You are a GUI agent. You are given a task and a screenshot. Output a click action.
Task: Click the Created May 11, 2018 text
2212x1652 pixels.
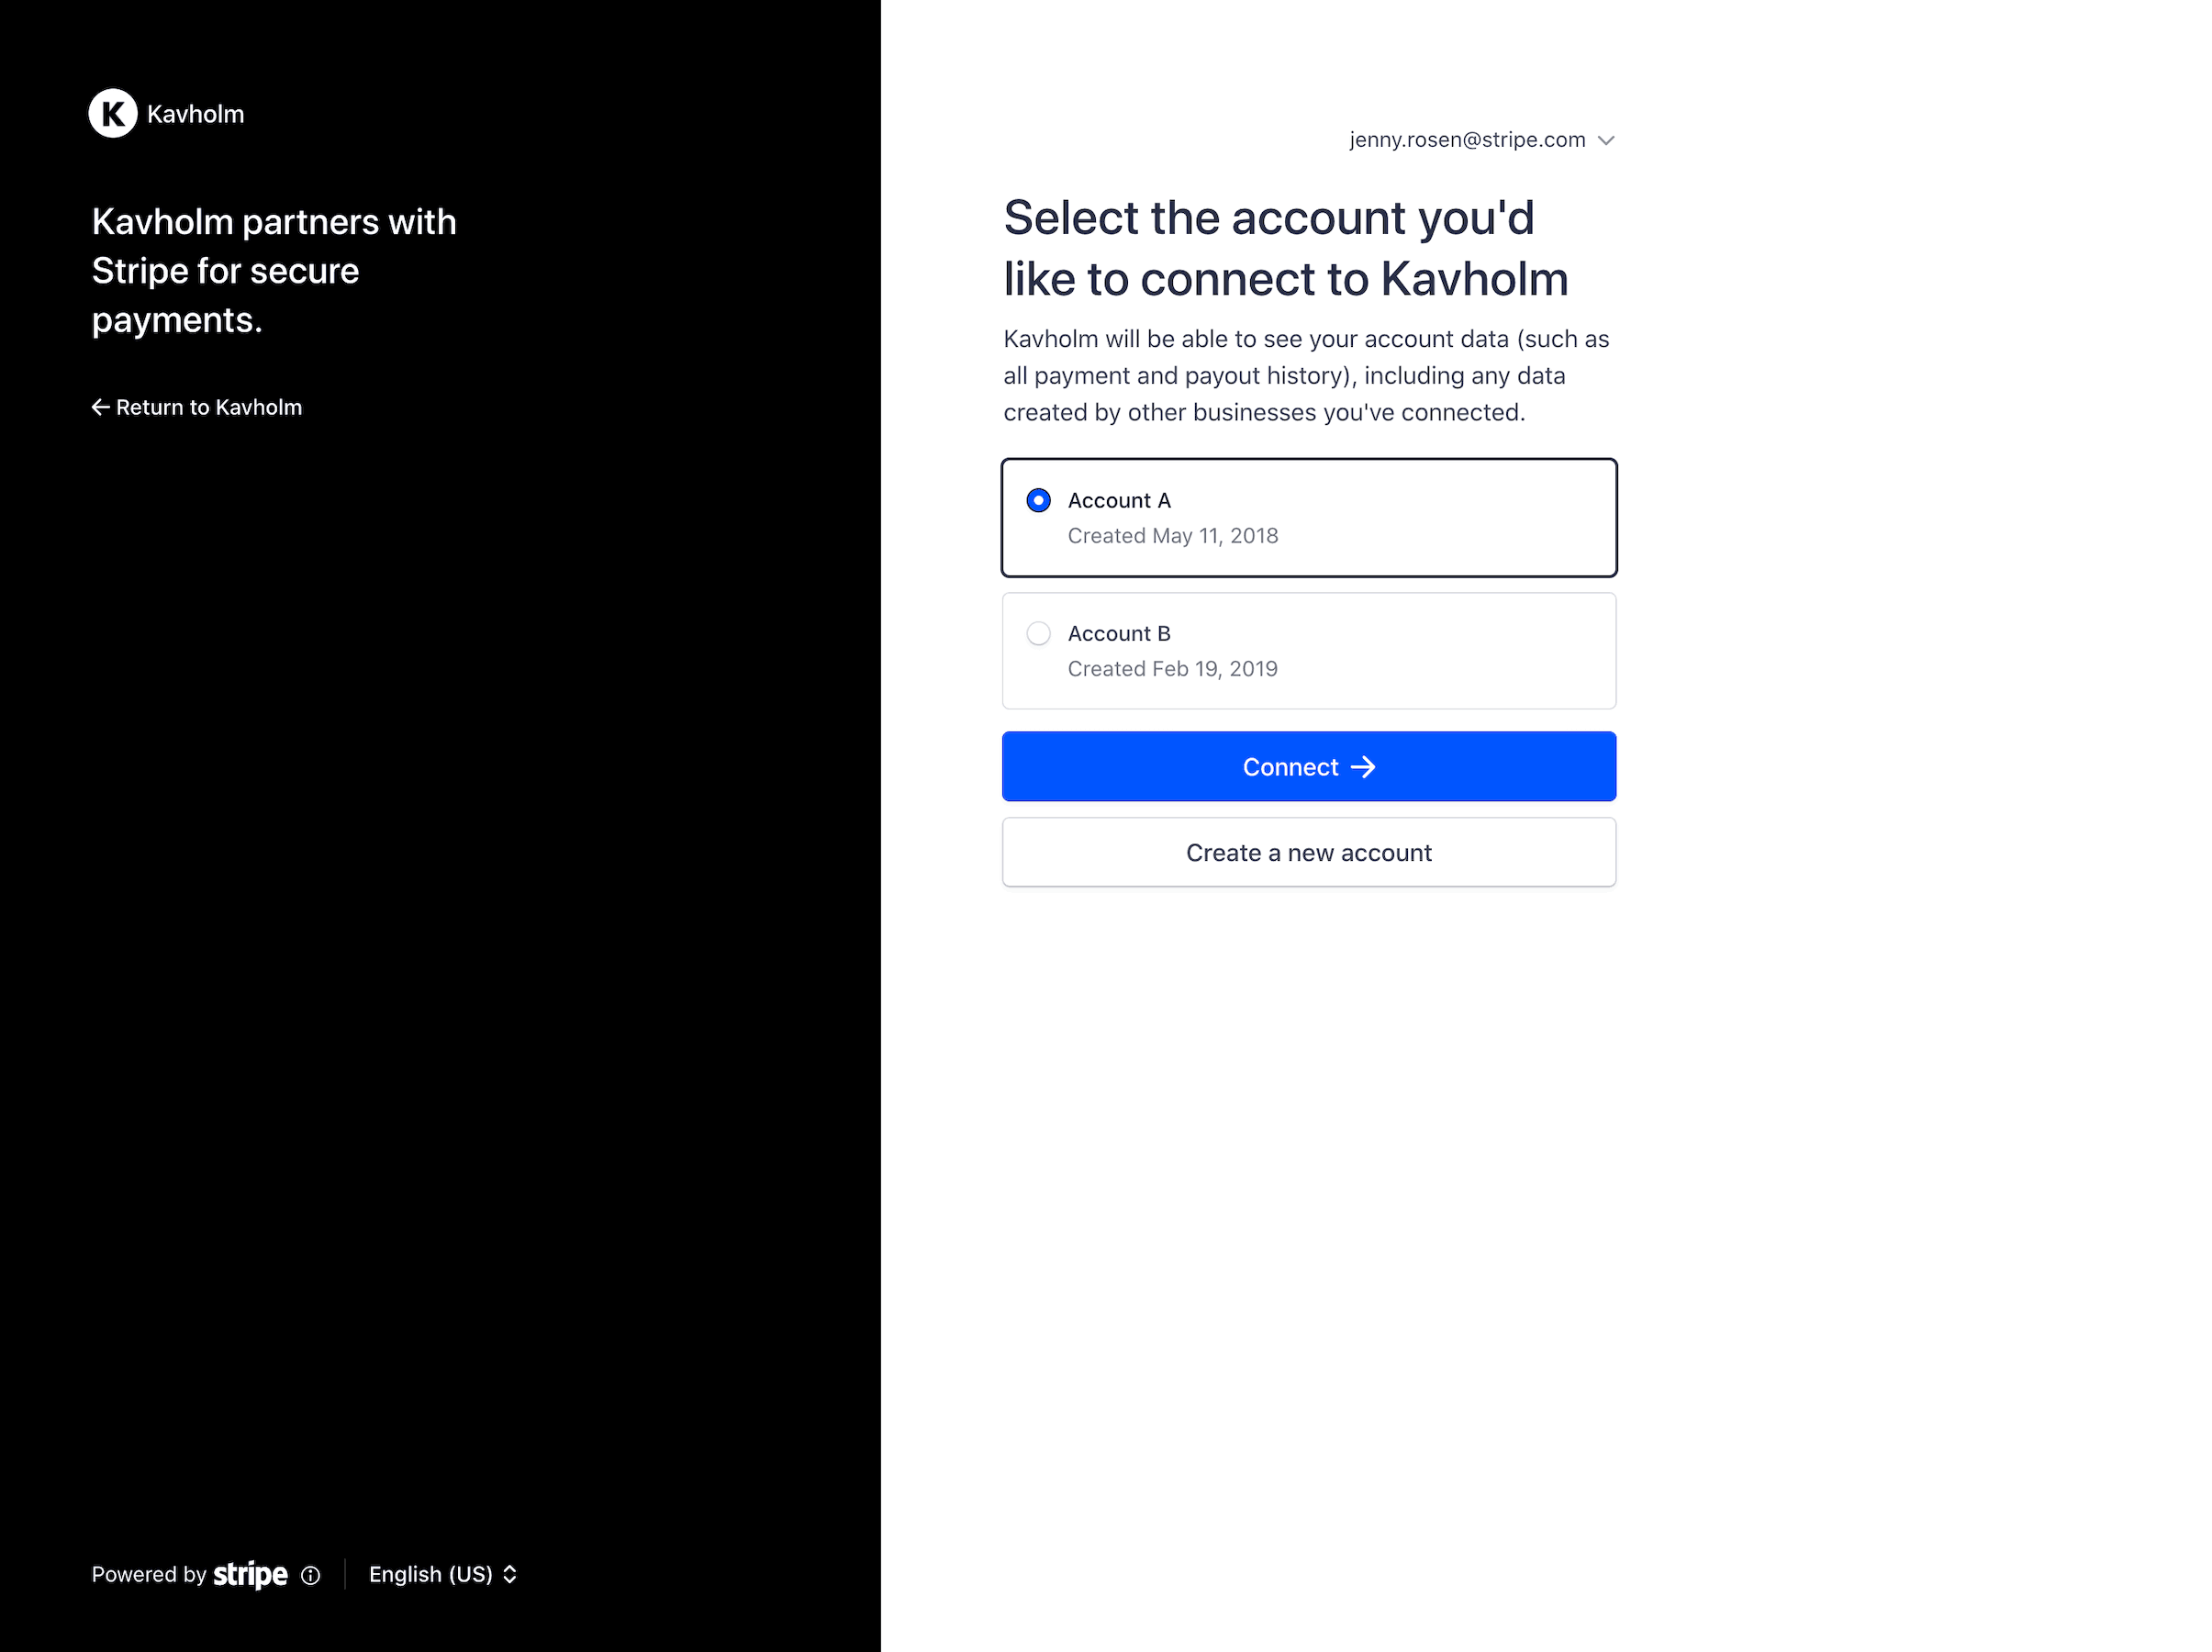pyautogui.click(x=1173, y=536)
